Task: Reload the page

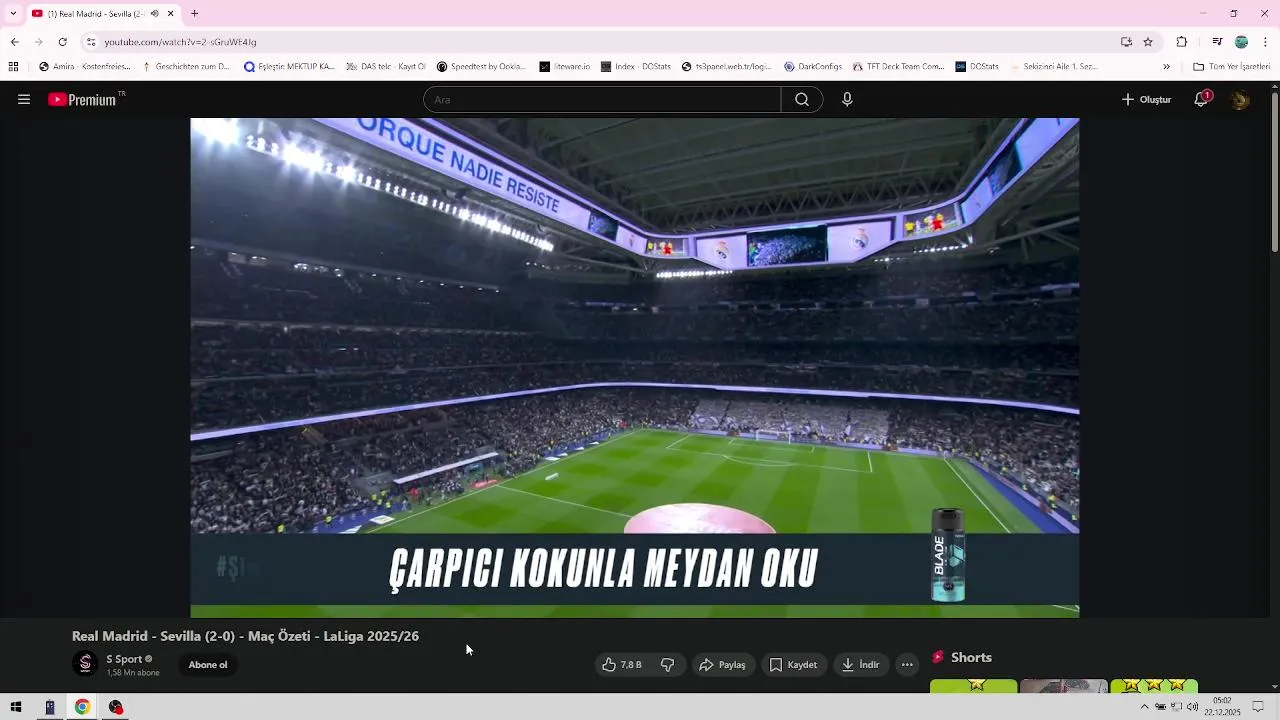Action: click(62, 42)
